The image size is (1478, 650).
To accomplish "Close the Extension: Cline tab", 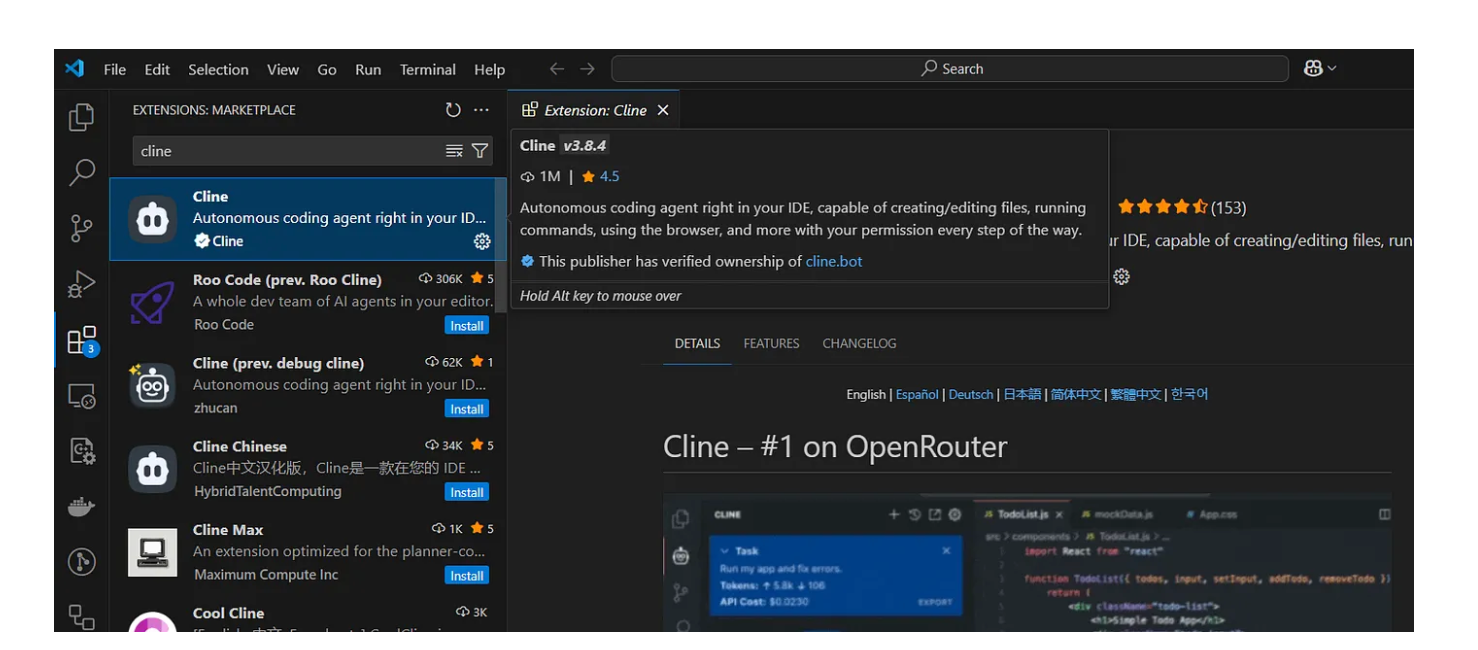I will tap(663, 110).
